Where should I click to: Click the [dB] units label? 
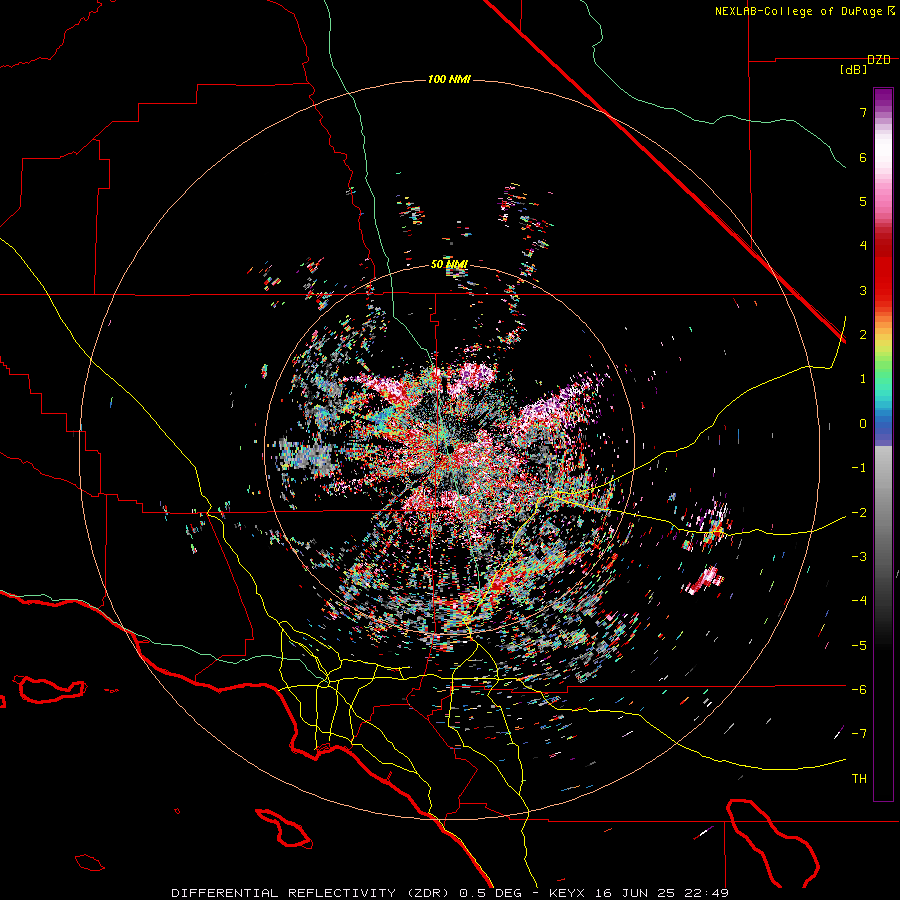tap(854, 70)
